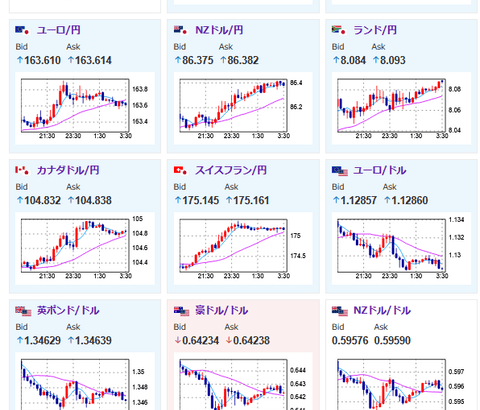Click the Euro/Yen candlestick chart thumbnail
This screenshot has width=480, height=410.
85,108
